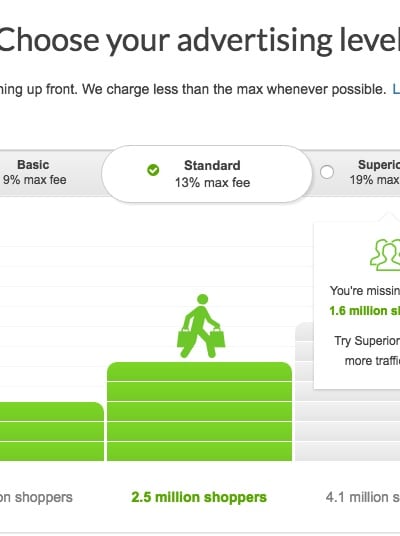Click the green checkmark beside Standard
Viewport: 400px width, 536px height.
[x=153, y=170]
